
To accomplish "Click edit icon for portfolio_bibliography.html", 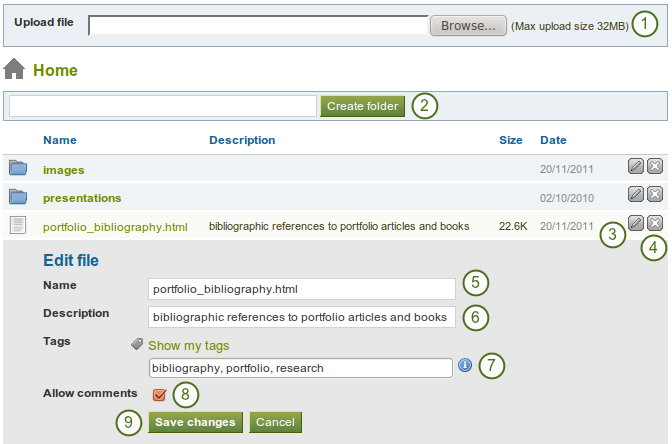I will pos(635,223).
